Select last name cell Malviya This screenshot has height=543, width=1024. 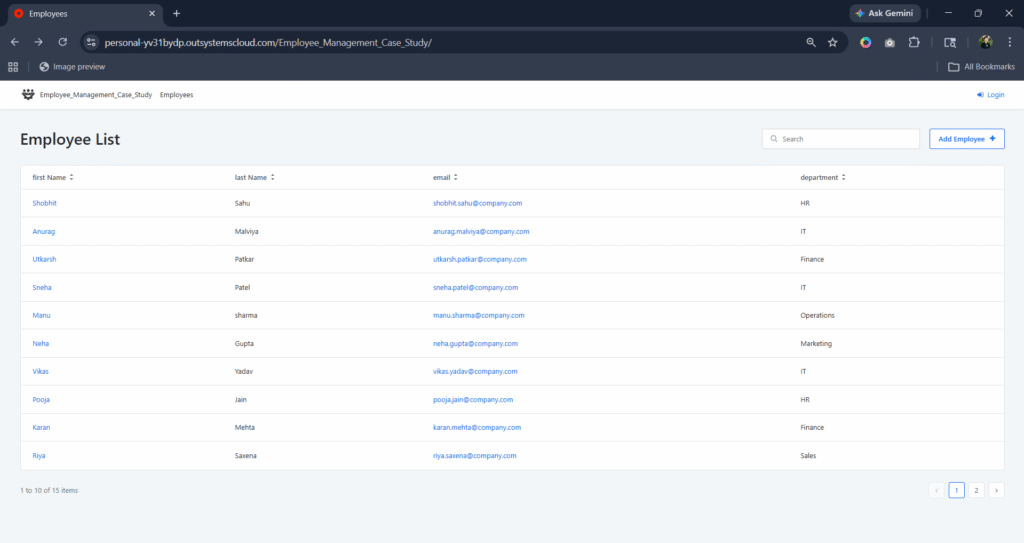(246, 231)
